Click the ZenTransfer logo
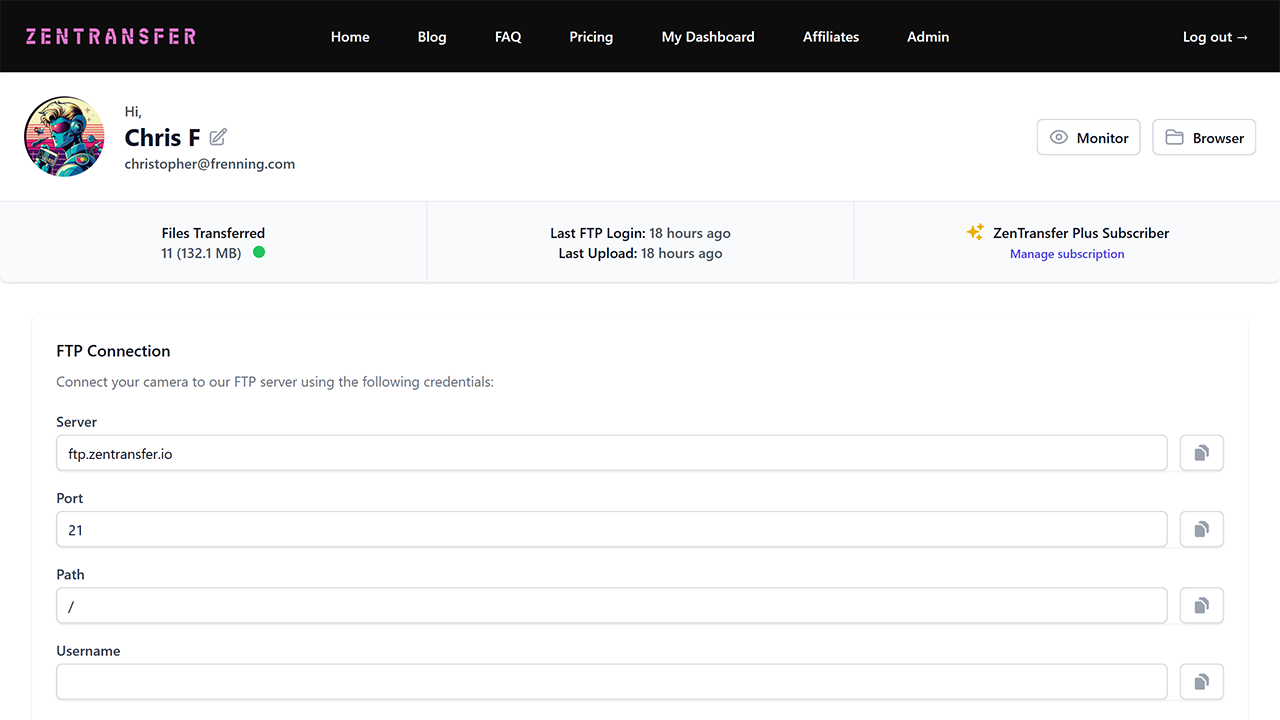This screenshot has width=1280, height=720. [111, 37]
